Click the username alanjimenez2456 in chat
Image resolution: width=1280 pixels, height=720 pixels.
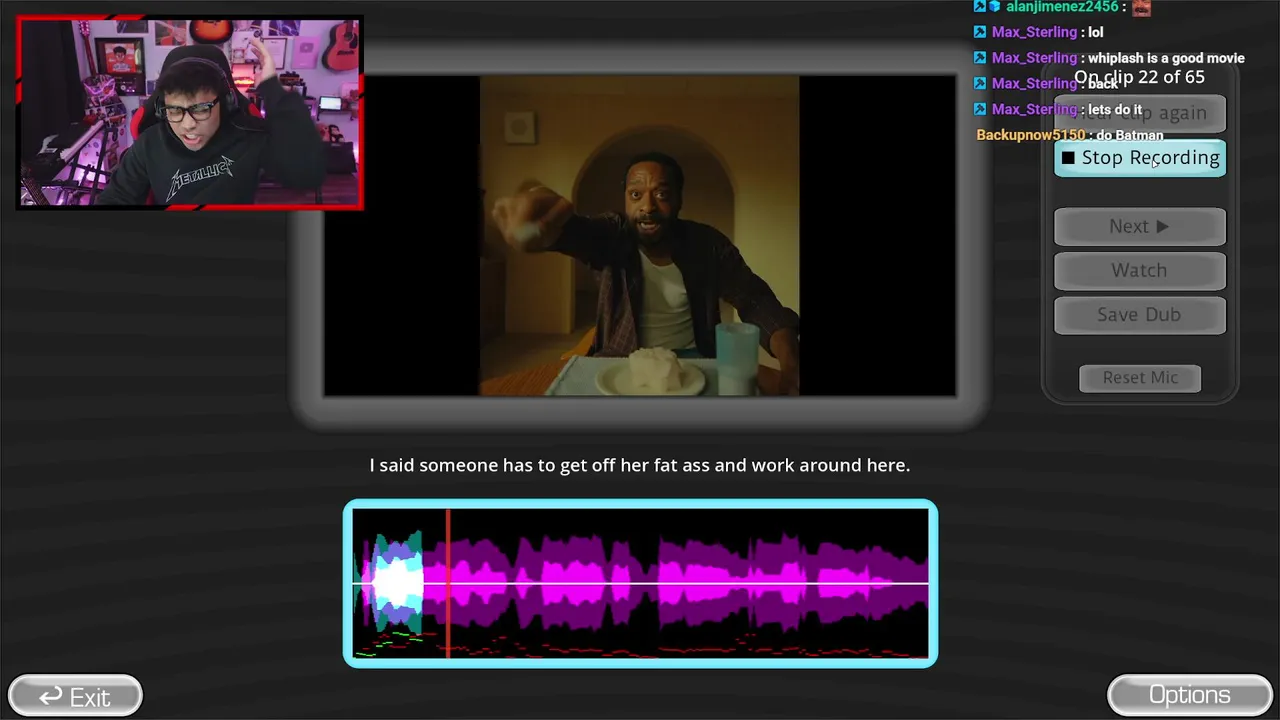[x=1063, y=7]
